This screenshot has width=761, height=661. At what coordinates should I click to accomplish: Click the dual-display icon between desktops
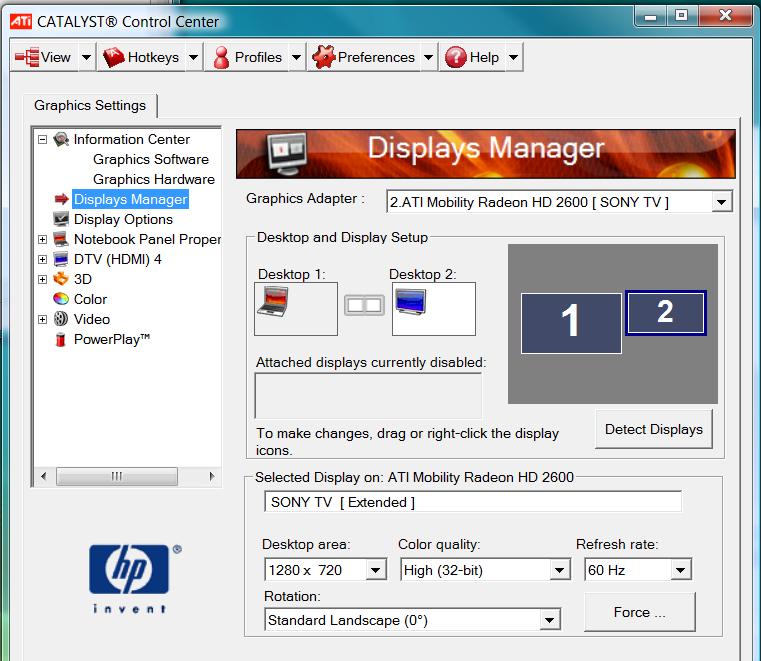[364, 305]
